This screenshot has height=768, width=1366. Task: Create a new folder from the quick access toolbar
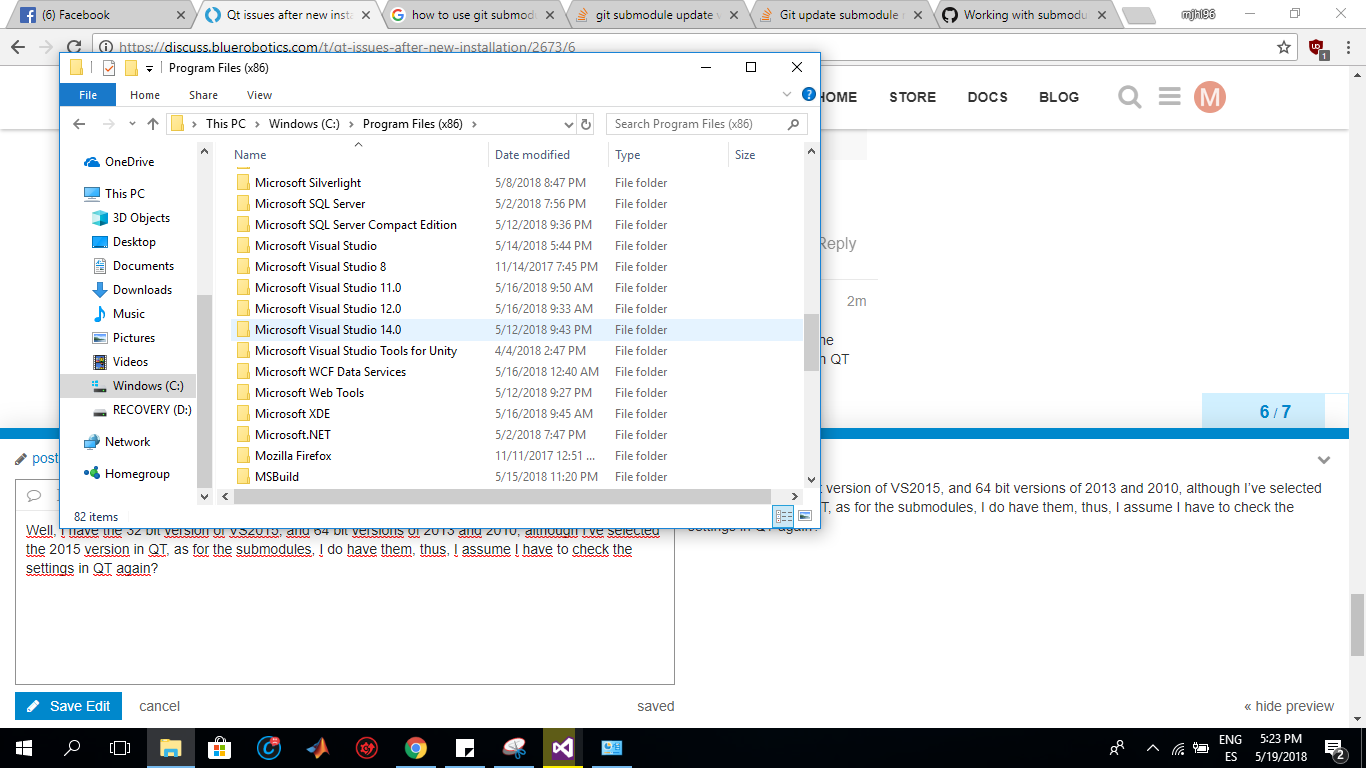pos(131,68)
